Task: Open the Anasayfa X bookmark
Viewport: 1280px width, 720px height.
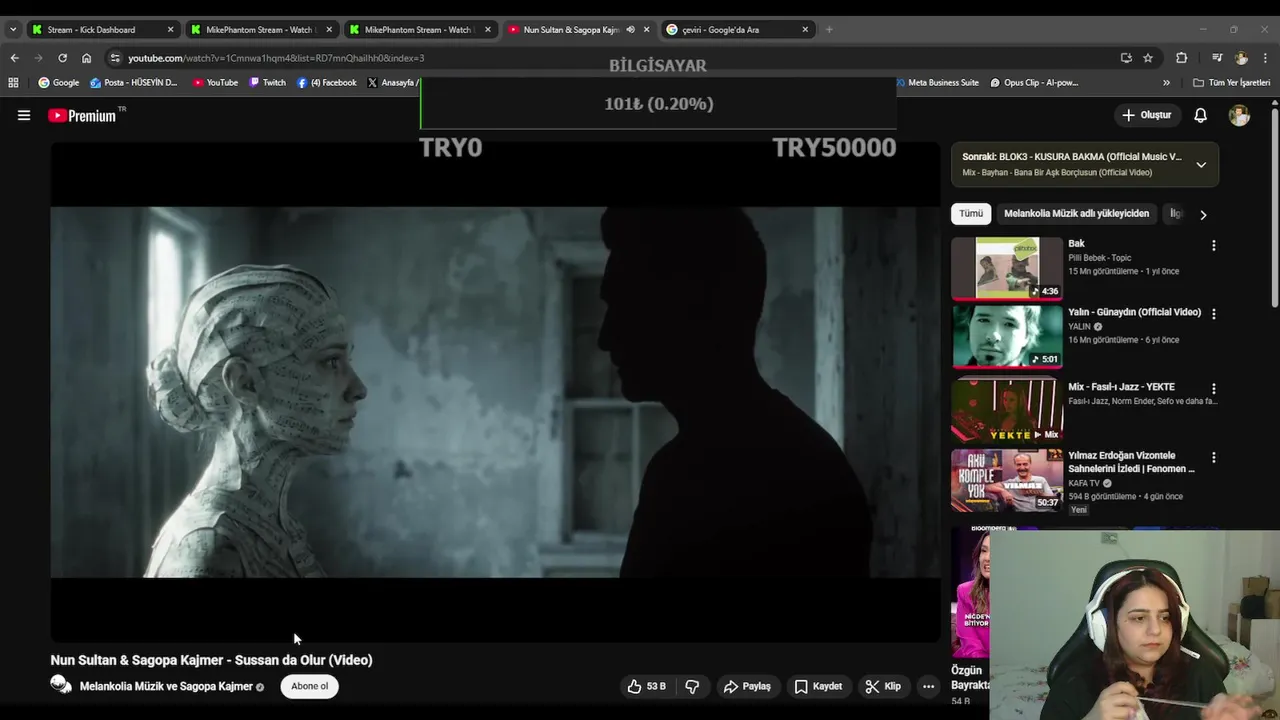Action: coord(393,83)
